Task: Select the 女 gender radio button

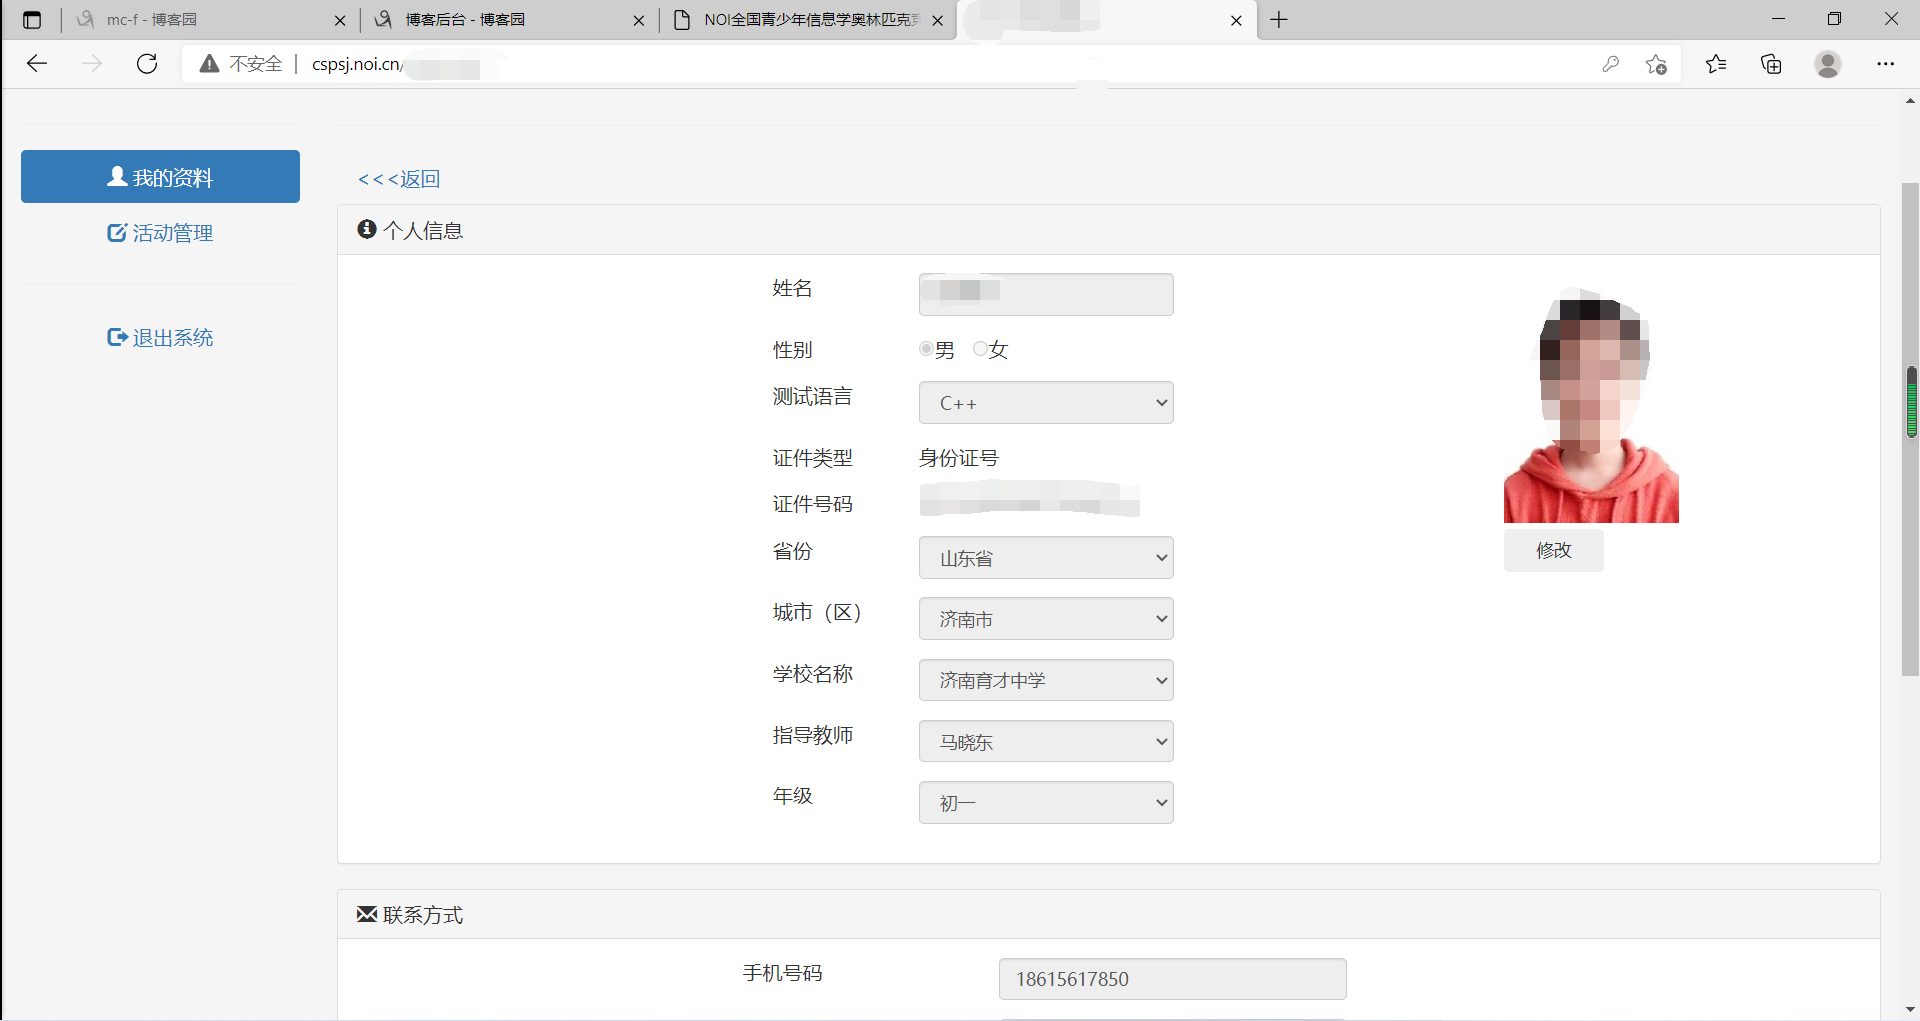Action: (980, 349)
